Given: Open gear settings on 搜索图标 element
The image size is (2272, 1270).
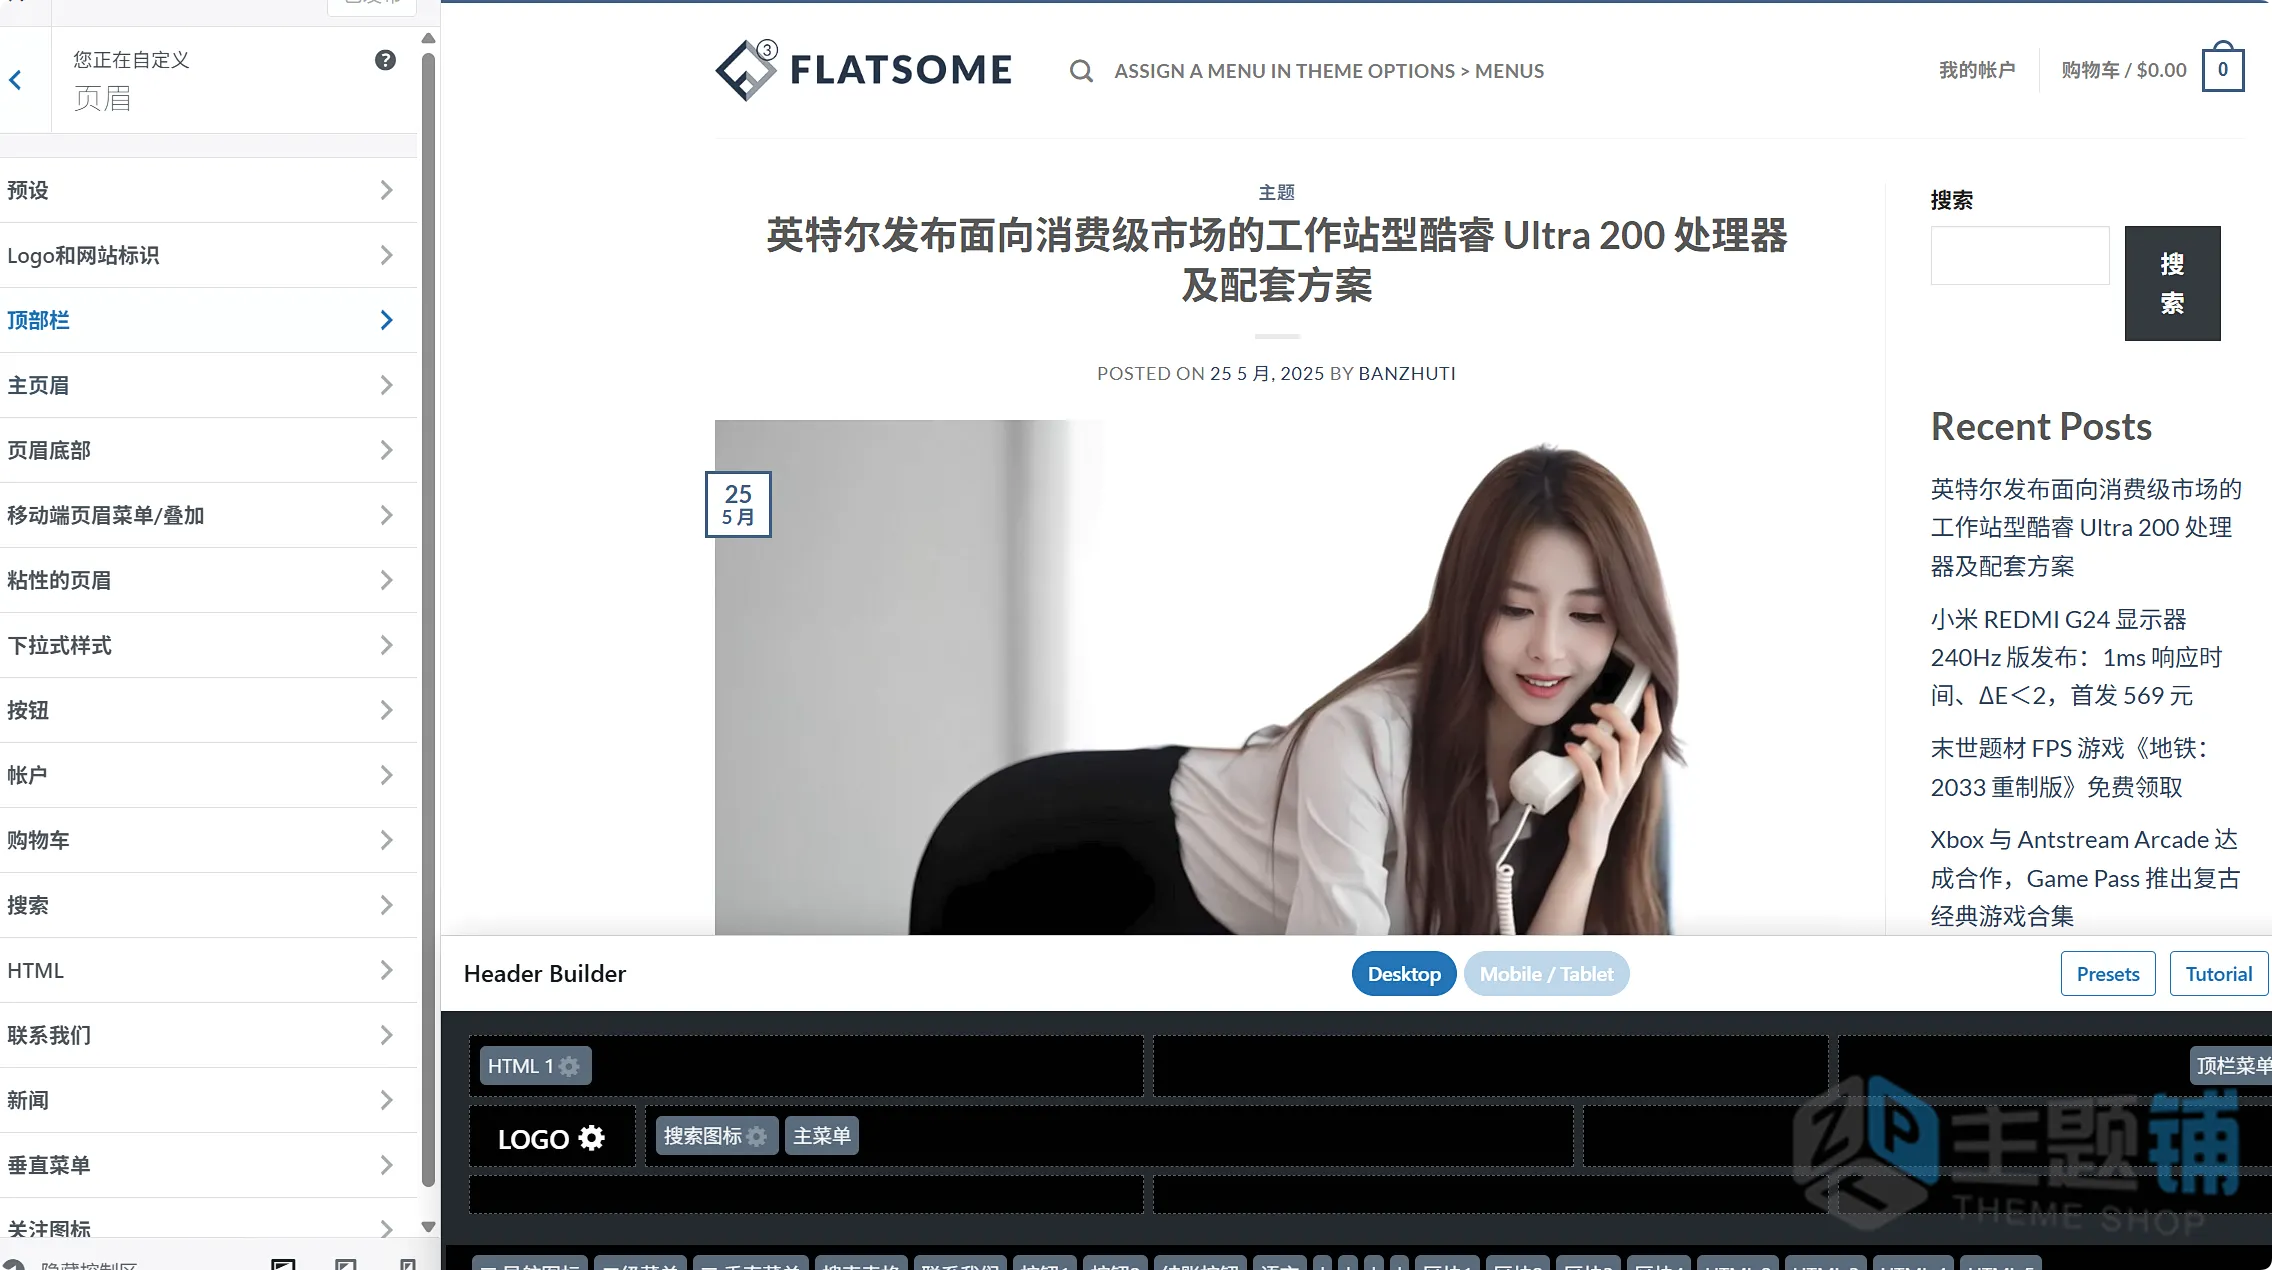Looking at the screenshot, I should 757,1136.
